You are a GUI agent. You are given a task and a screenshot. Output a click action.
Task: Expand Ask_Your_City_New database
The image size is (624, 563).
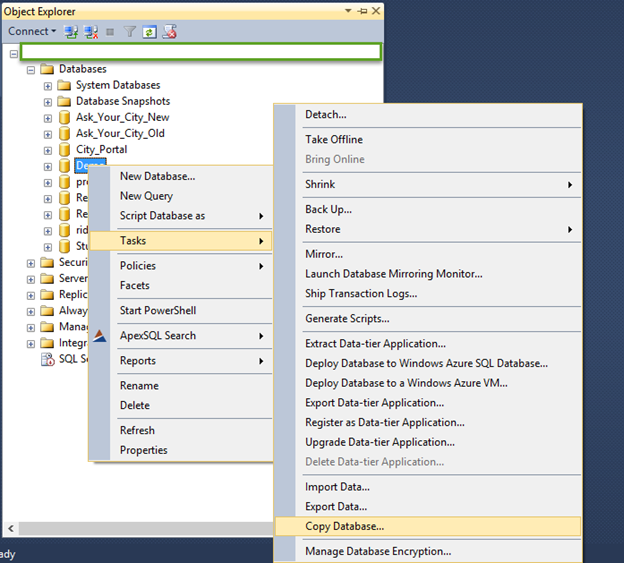tap(48, 118)
